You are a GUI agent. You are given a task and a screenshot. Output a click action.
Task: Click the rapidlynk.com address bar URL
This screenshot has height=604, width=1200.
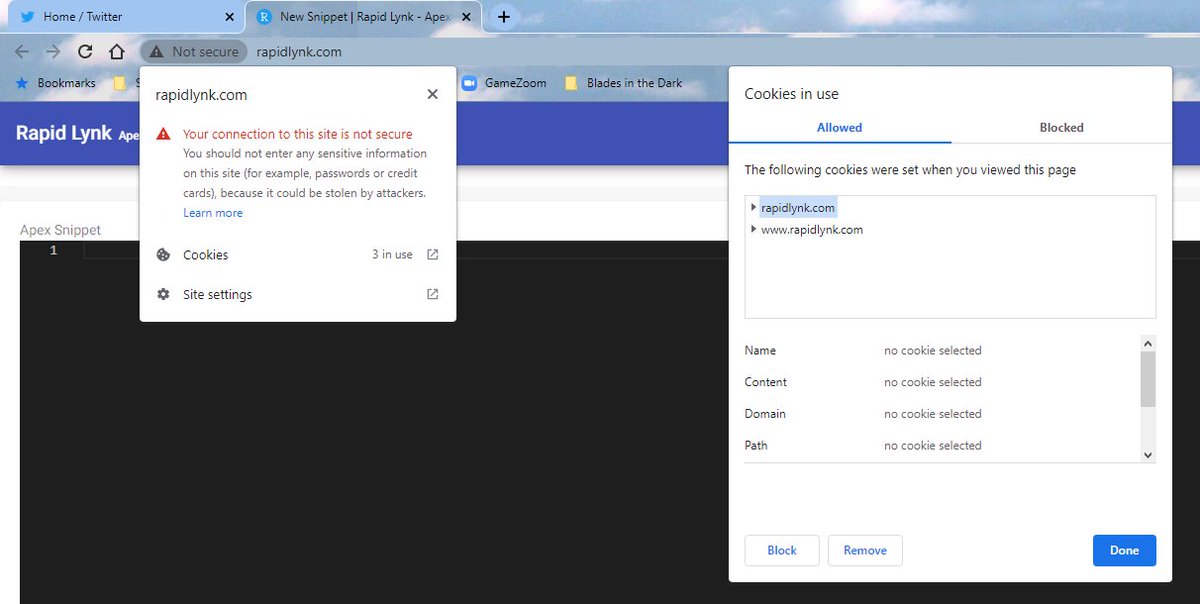(299, 52)
